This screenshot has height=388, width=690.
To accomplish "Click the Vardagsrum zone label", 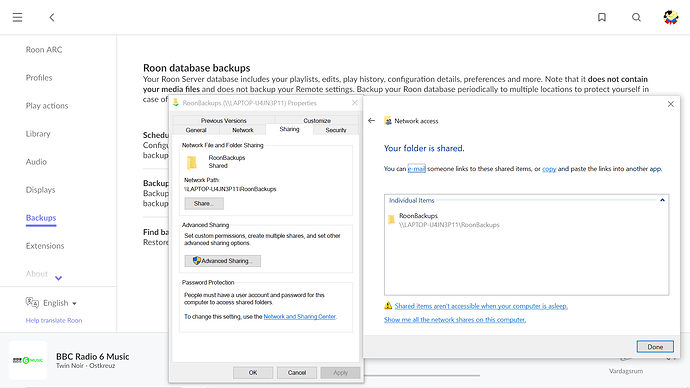I will pyautogui.click(x=626, y=371).
